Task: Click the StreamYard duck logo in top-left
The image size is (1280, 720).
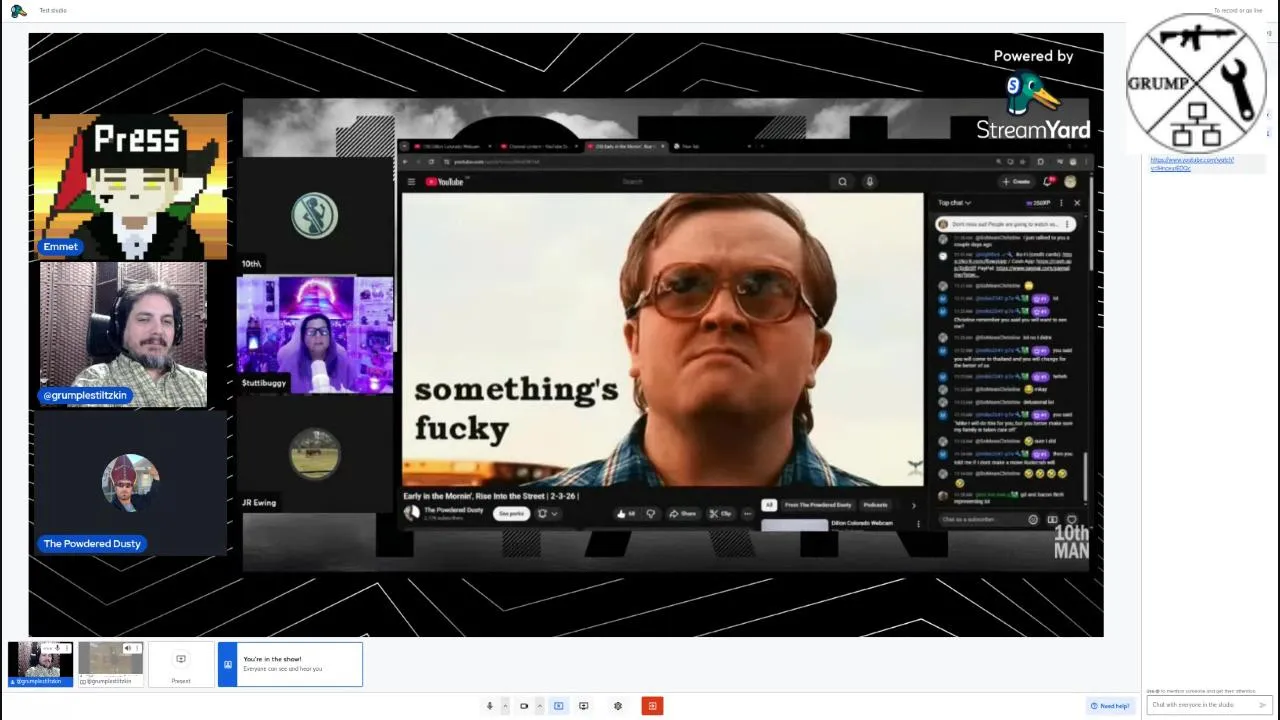Action: (18, 11)
